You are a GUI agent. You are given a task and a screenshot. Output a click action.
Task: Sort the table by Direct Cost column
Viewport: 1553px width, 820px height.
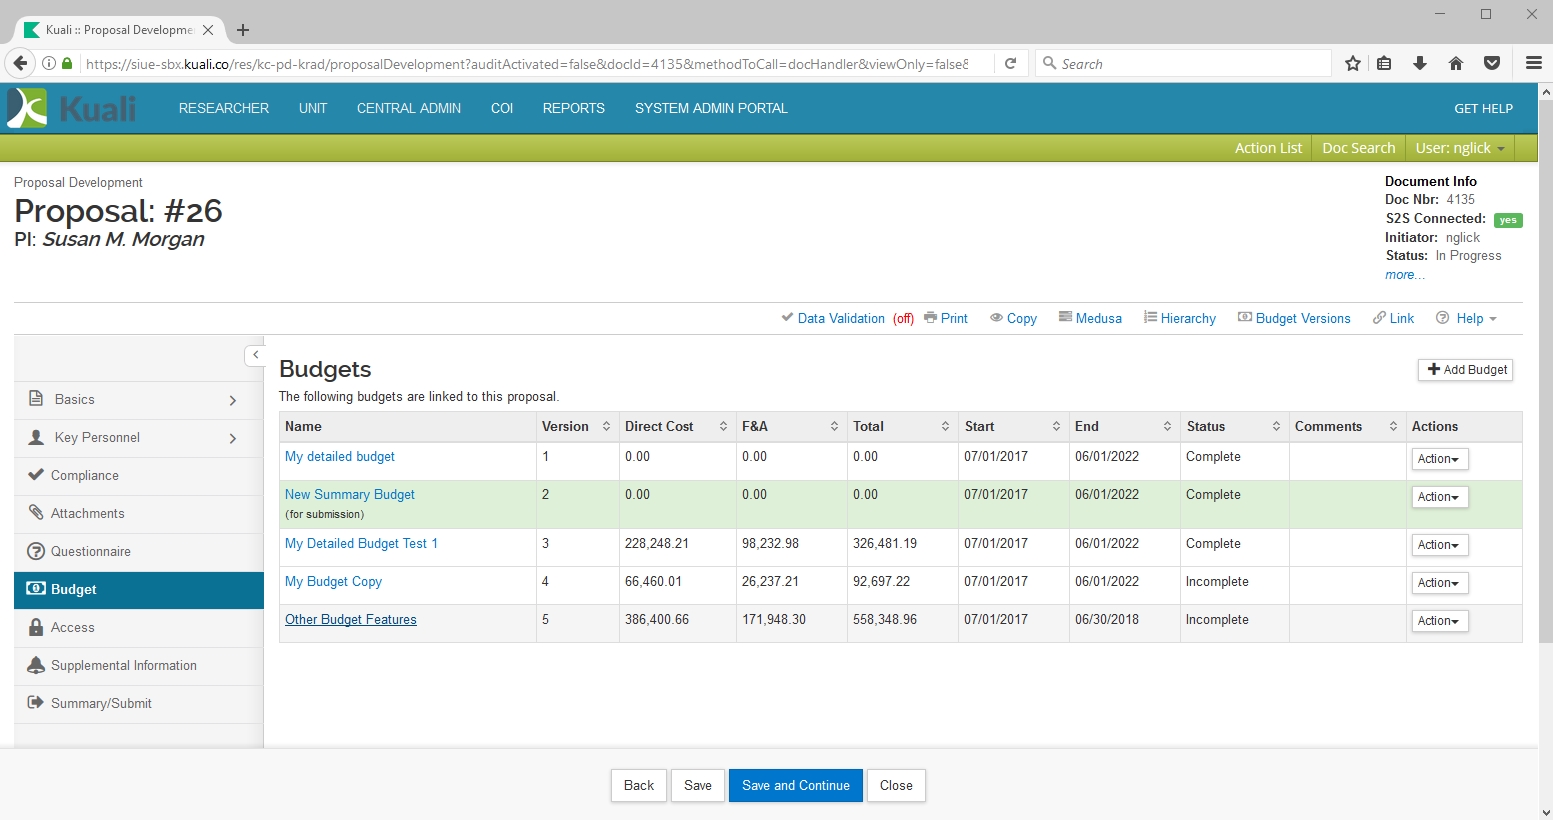723,427
